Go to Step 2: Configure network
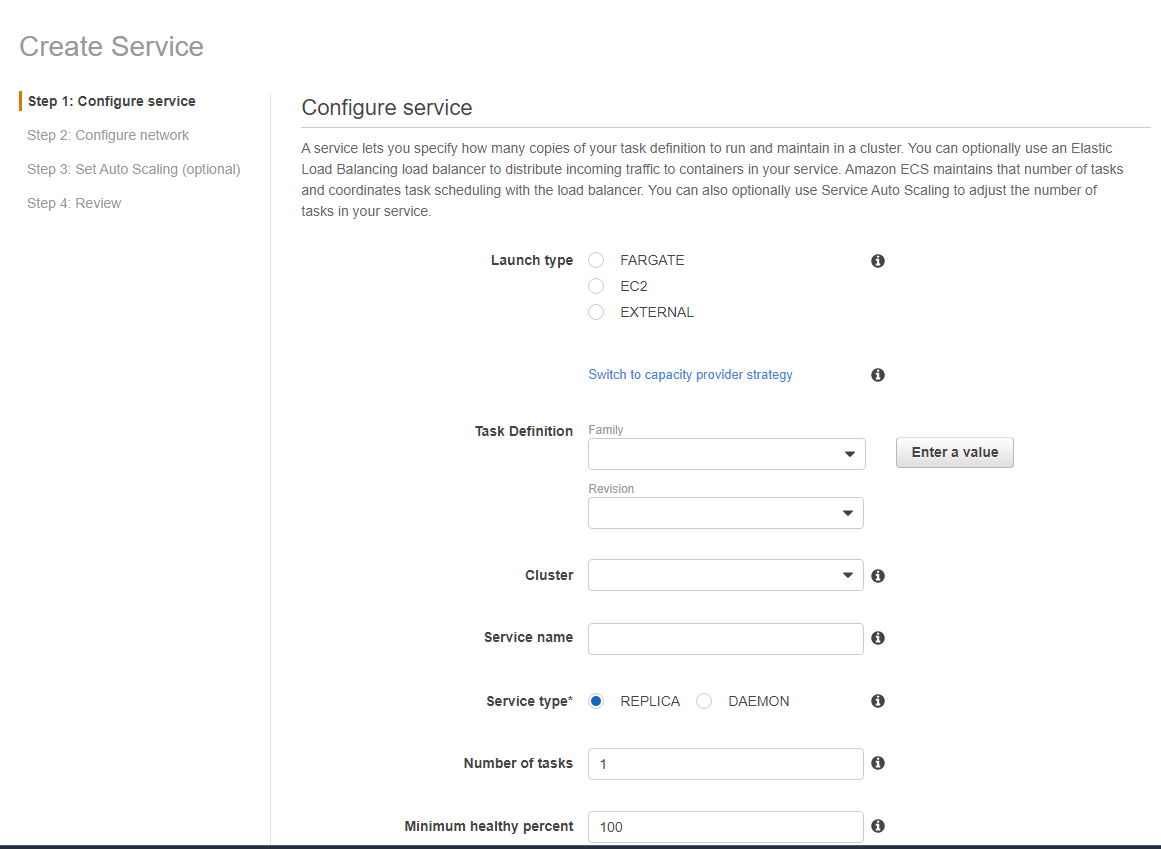The height and width of the screenshot is (849, 1161). point(108,135)
